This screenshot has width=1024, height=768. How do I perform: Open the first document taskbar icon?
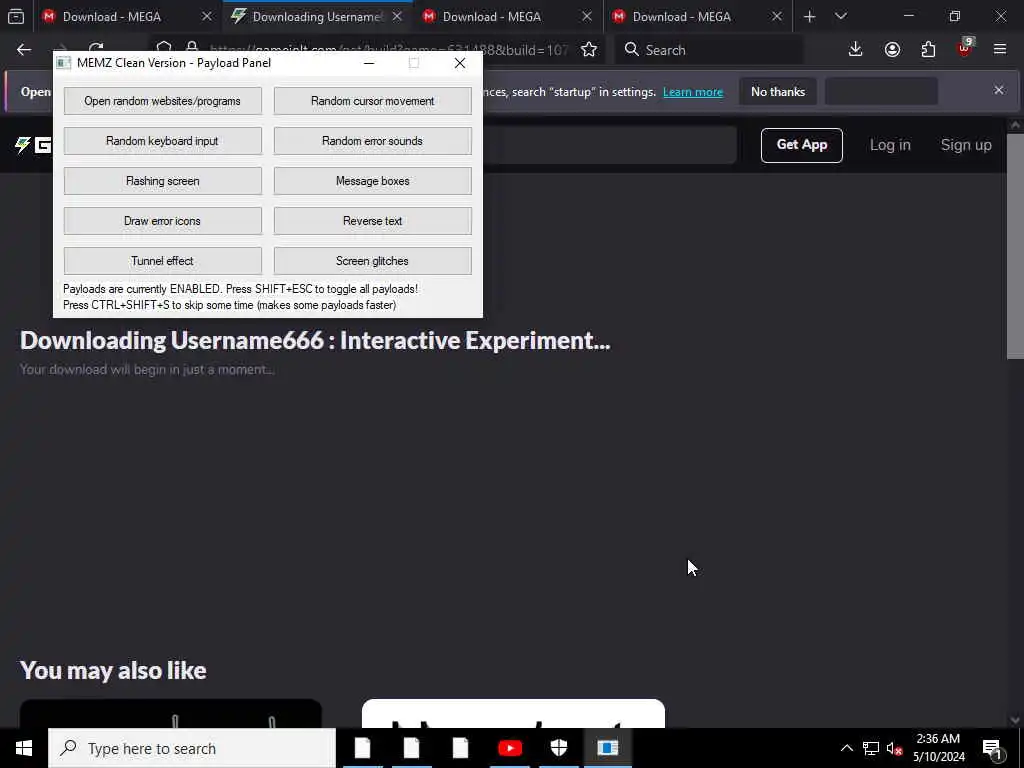coord(362,748)
